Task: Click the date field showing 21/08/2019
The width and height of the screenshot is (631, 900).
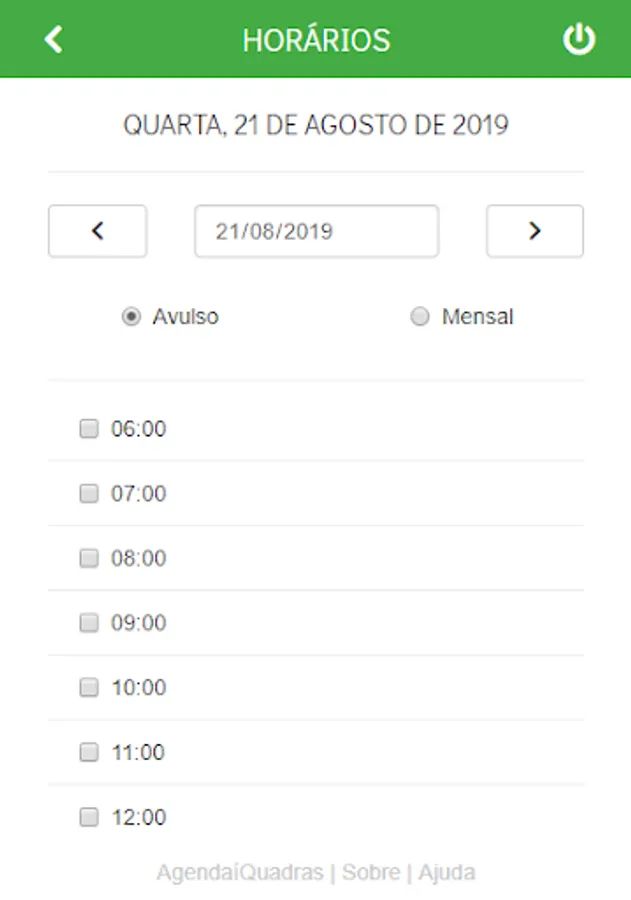Action: (x=316, y=231)
